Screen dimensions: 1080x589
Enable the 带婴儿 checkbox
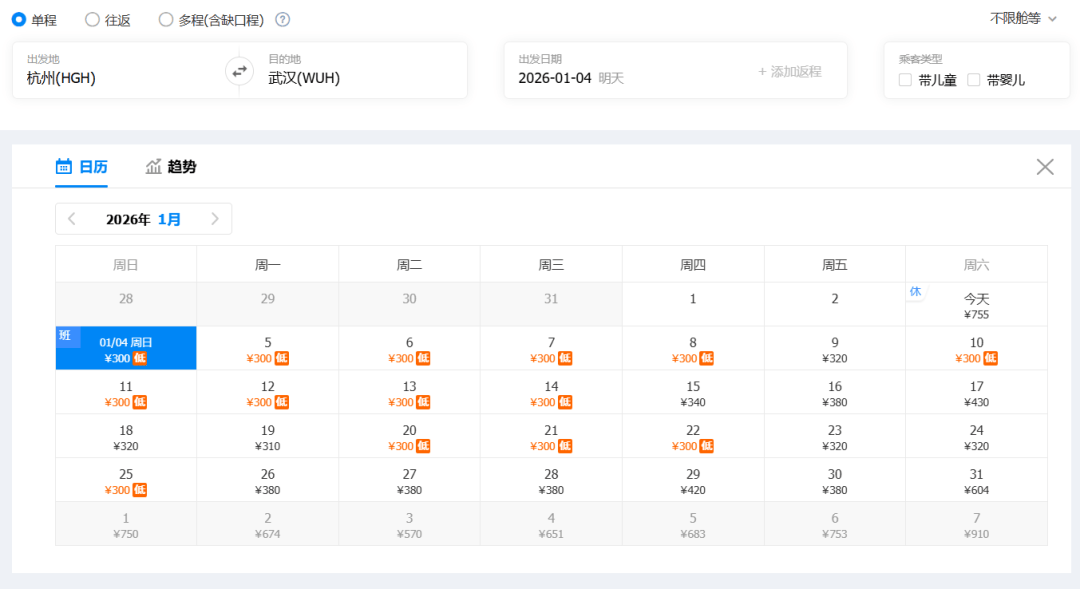pyautogui.click(x=973, y=80)
